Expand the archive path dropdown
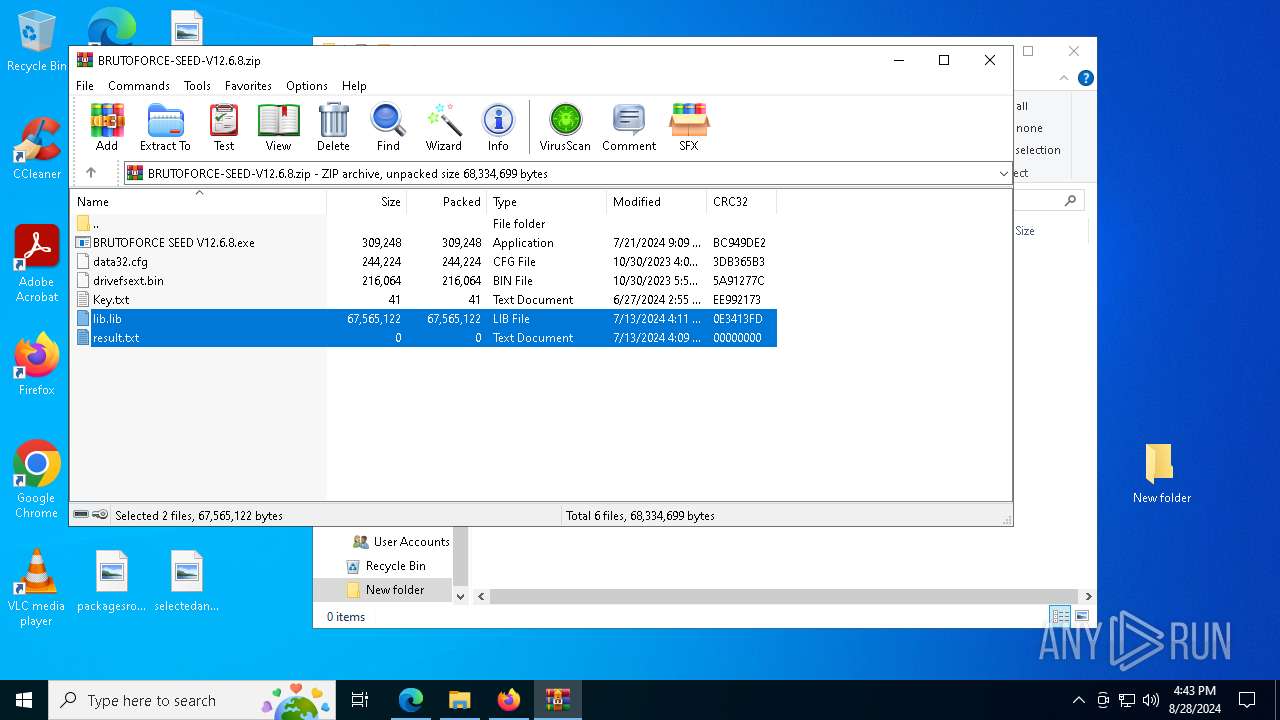 coord(1003,174)
